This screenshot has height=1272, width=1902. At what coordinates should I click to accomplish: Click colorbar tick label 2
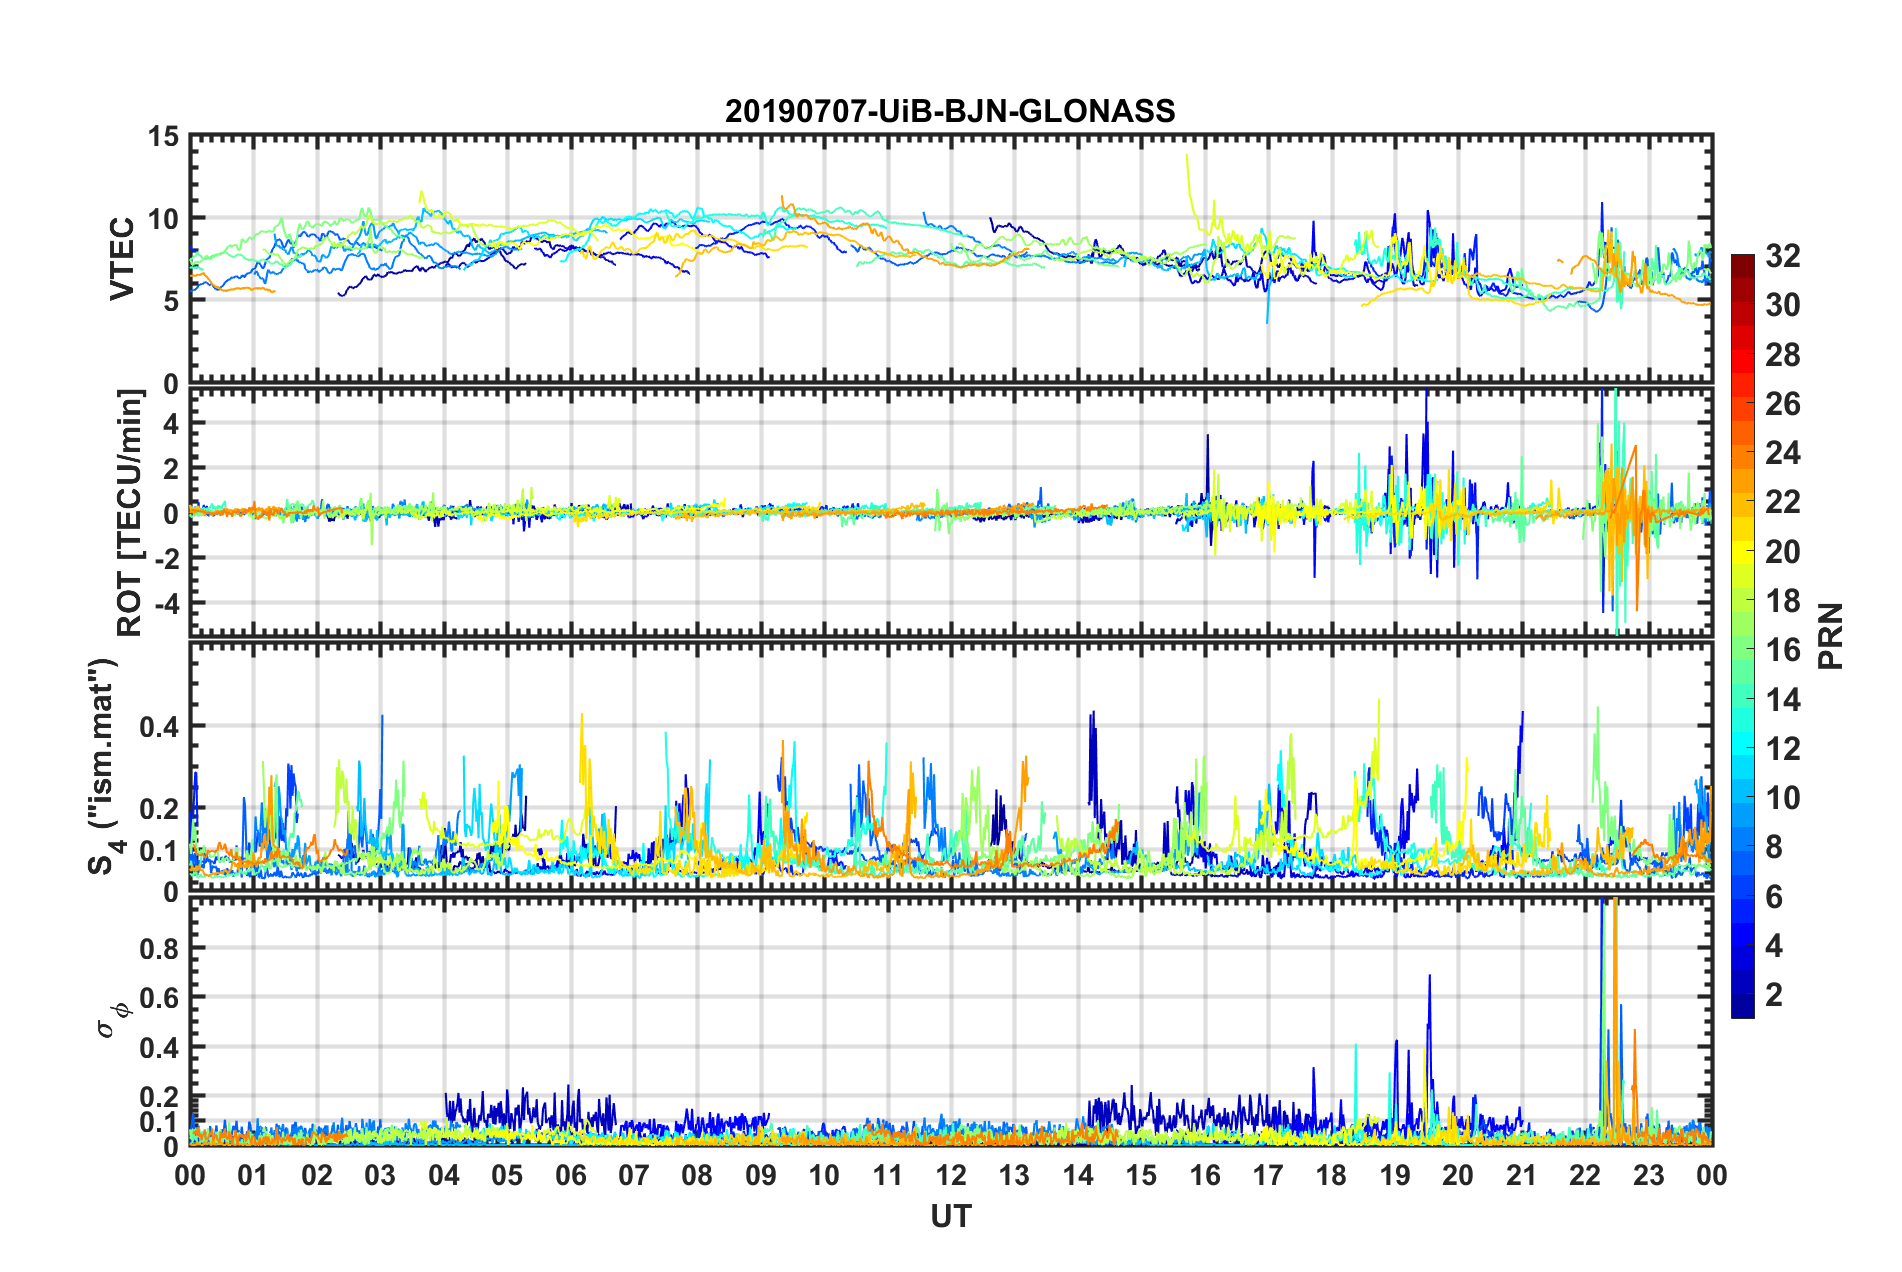coord(1774,995)
